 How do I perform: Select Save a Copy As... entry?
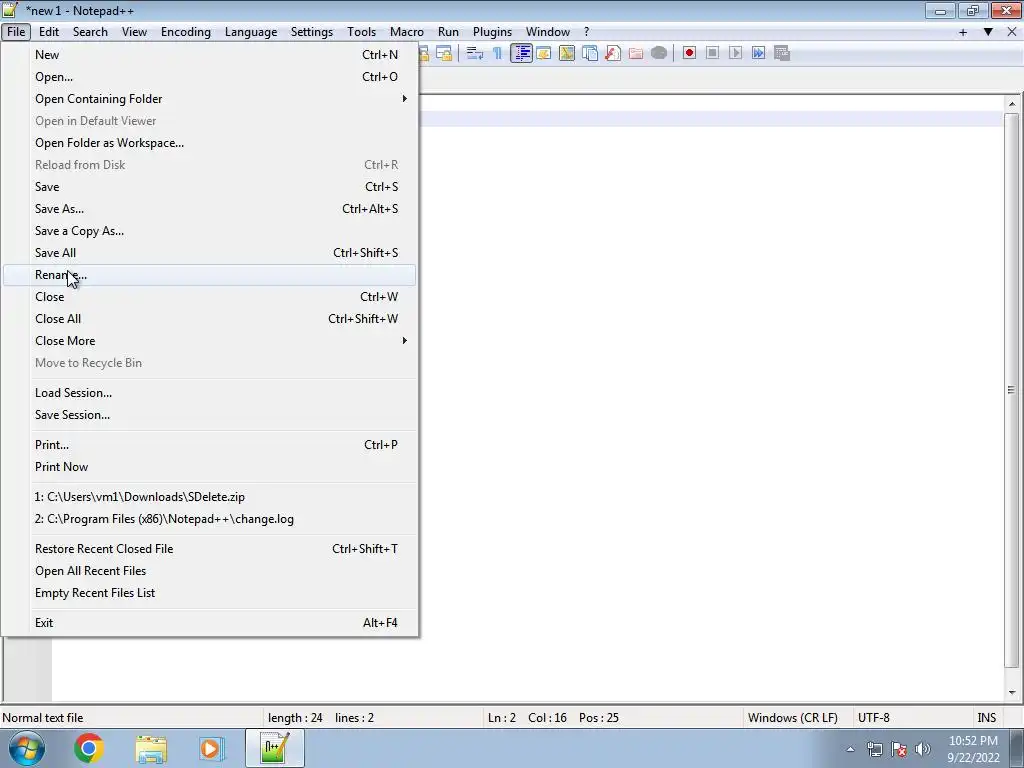coord(209,231)
